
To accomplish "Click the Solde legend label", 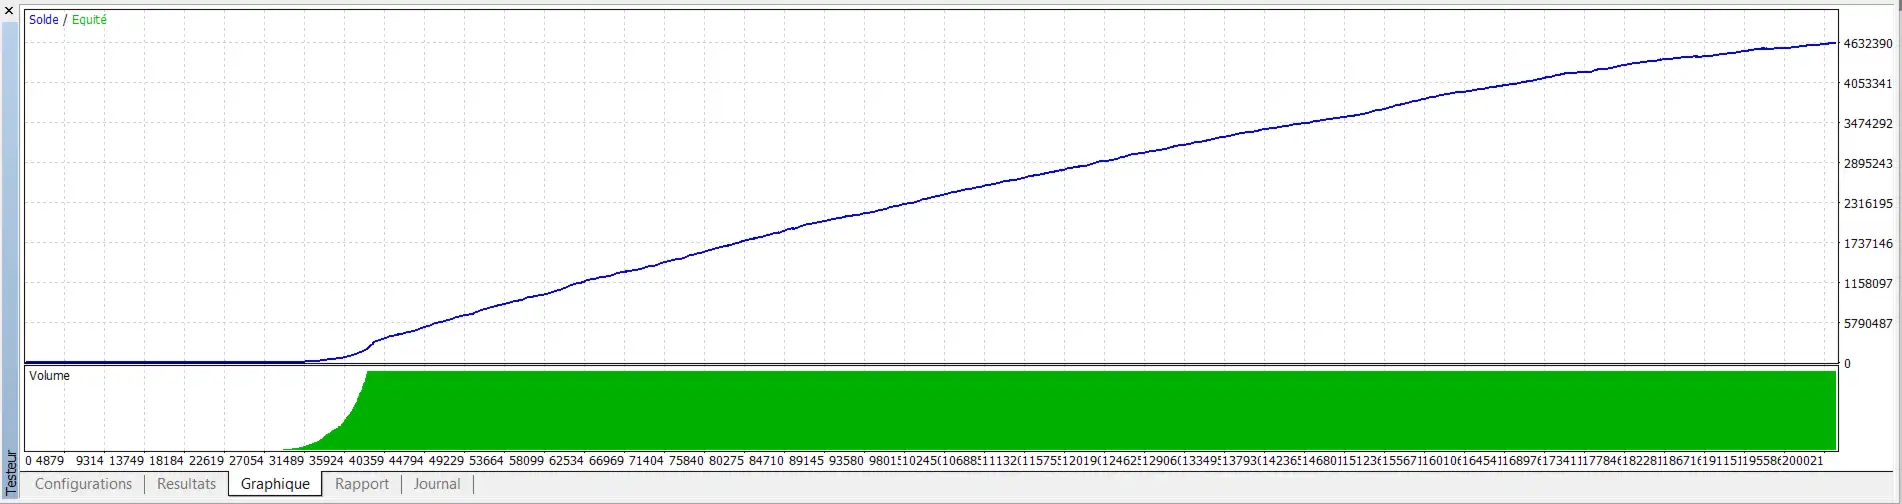I will pyautogui.click(x=43, y=20).
